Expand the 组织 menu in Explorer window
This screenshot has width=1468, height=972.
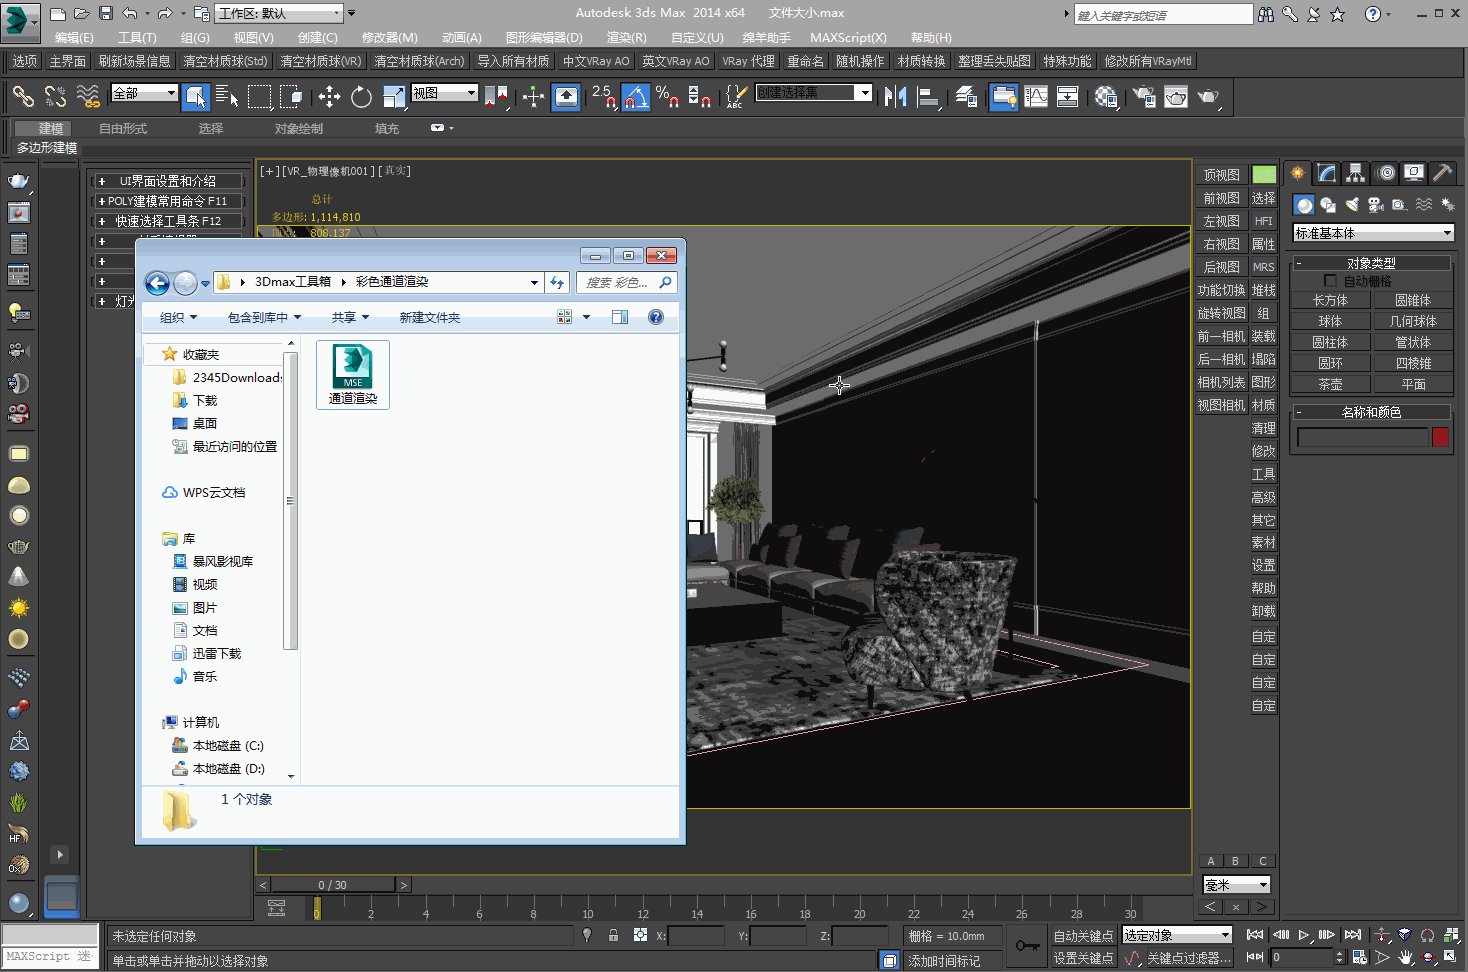tap(178, 318)
